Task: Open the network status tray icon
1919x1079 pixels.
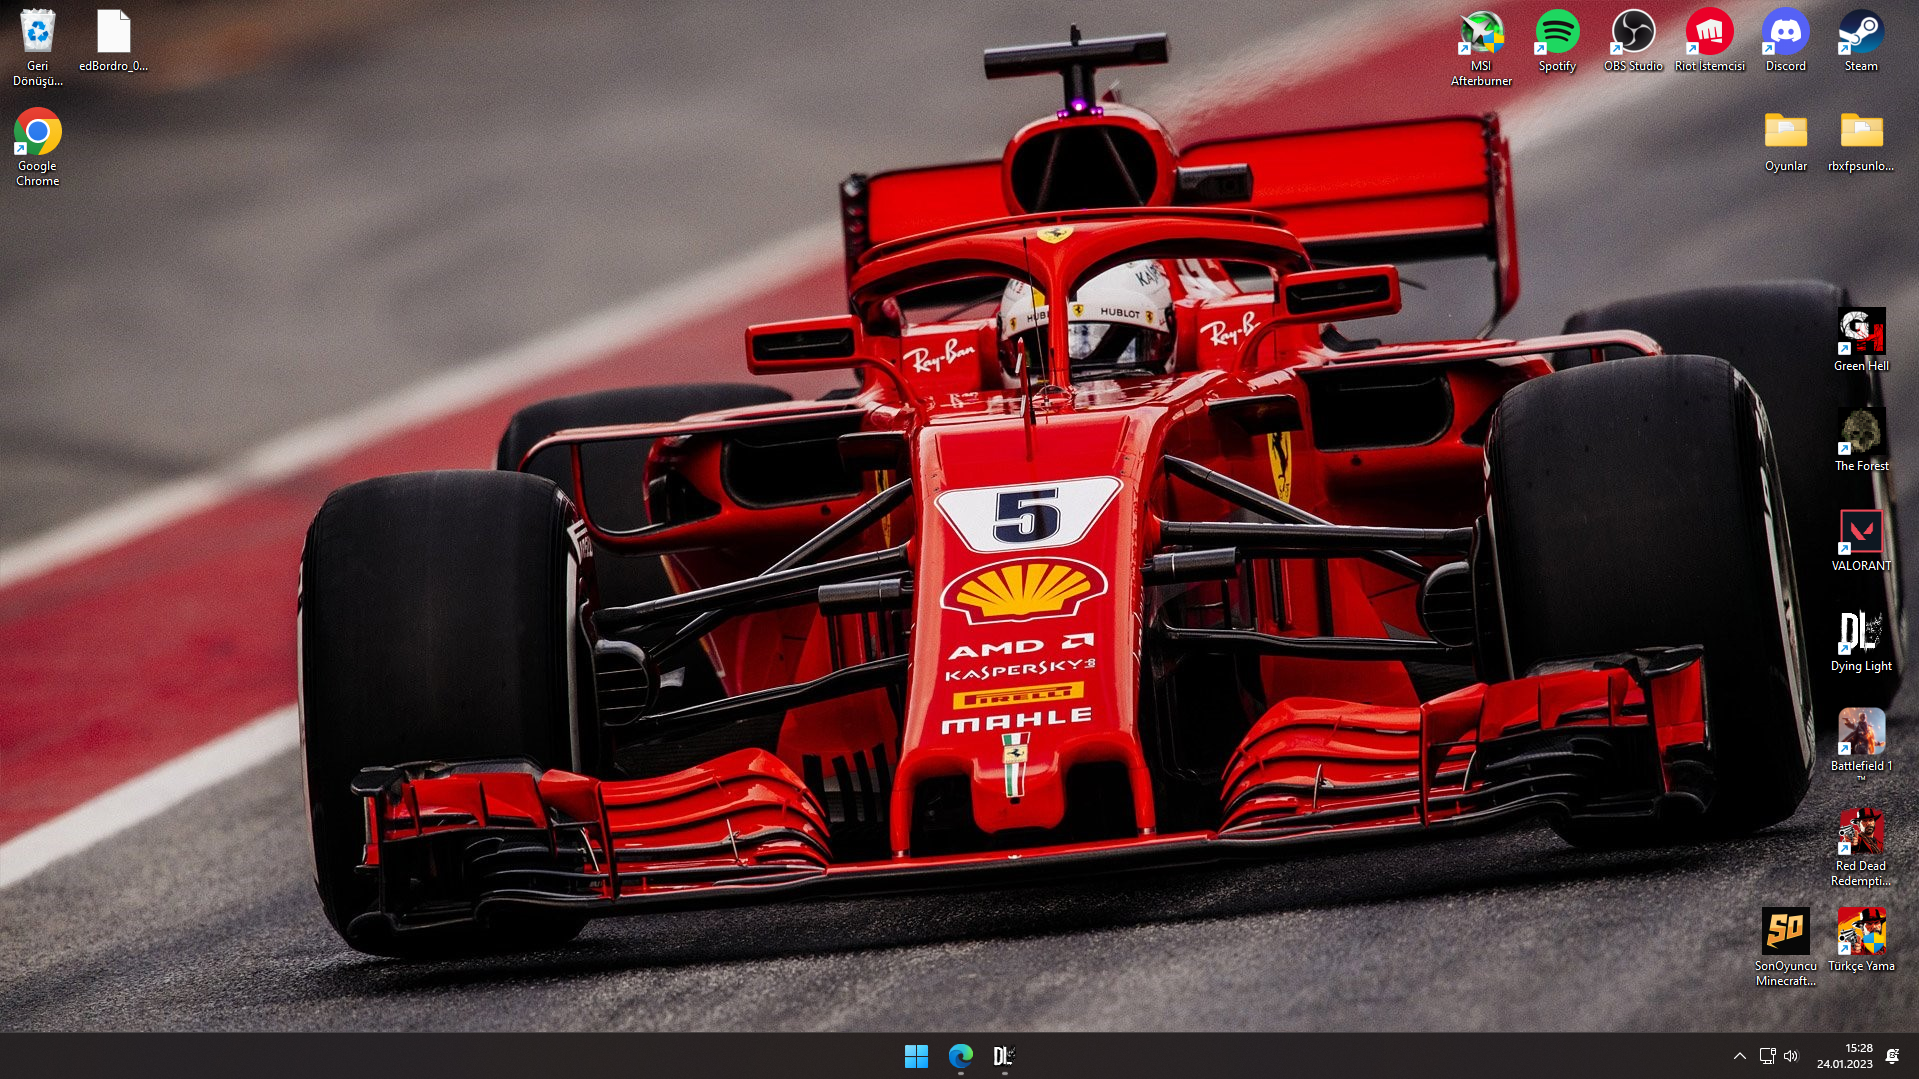Action: (x=1767, y=1056)
